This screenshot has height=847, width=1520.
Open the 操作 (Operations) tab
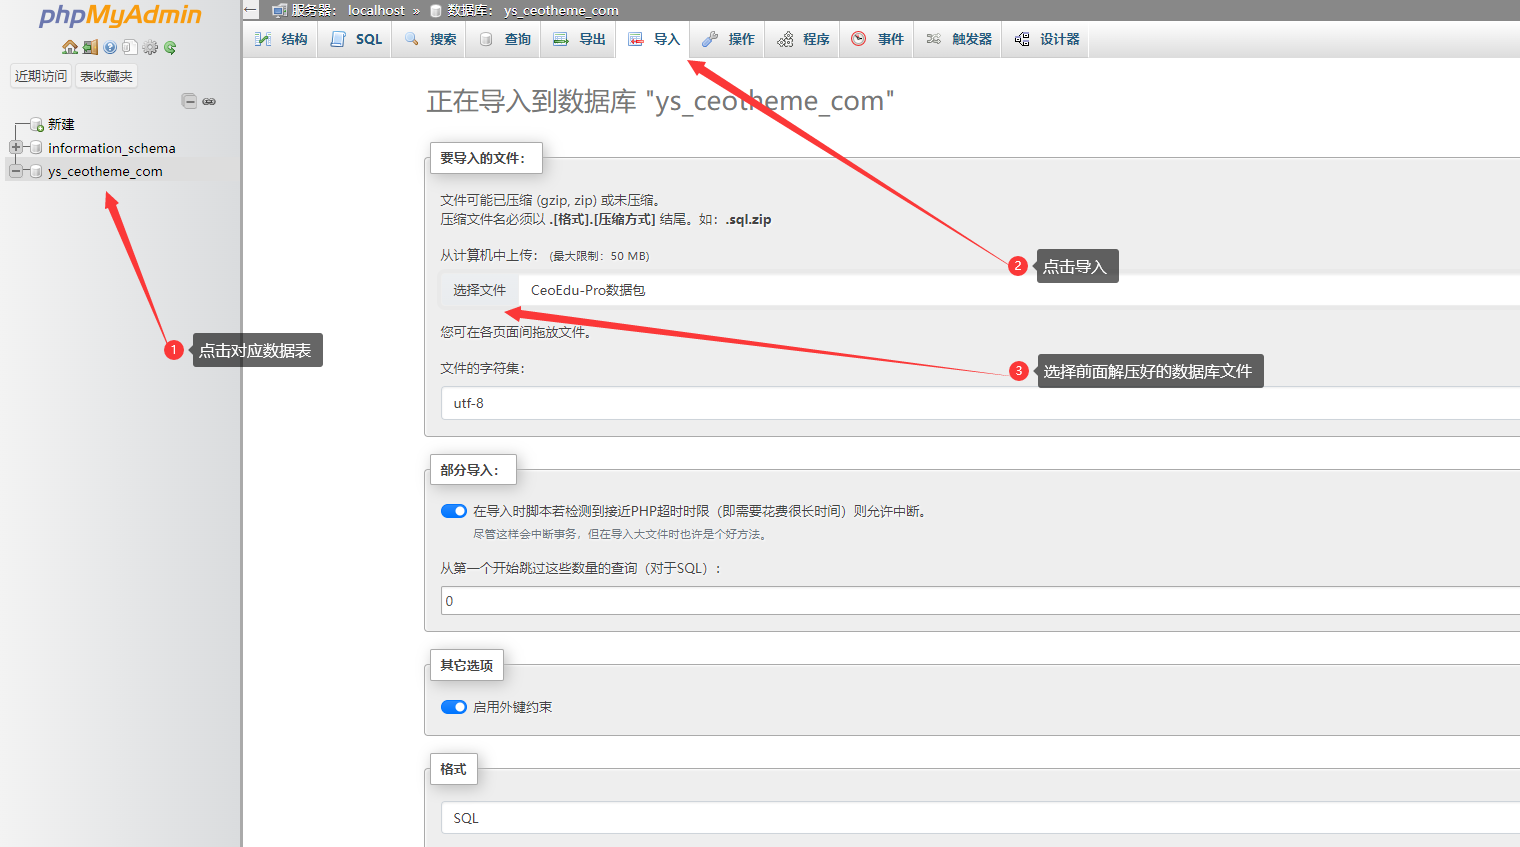click(728, 39)
